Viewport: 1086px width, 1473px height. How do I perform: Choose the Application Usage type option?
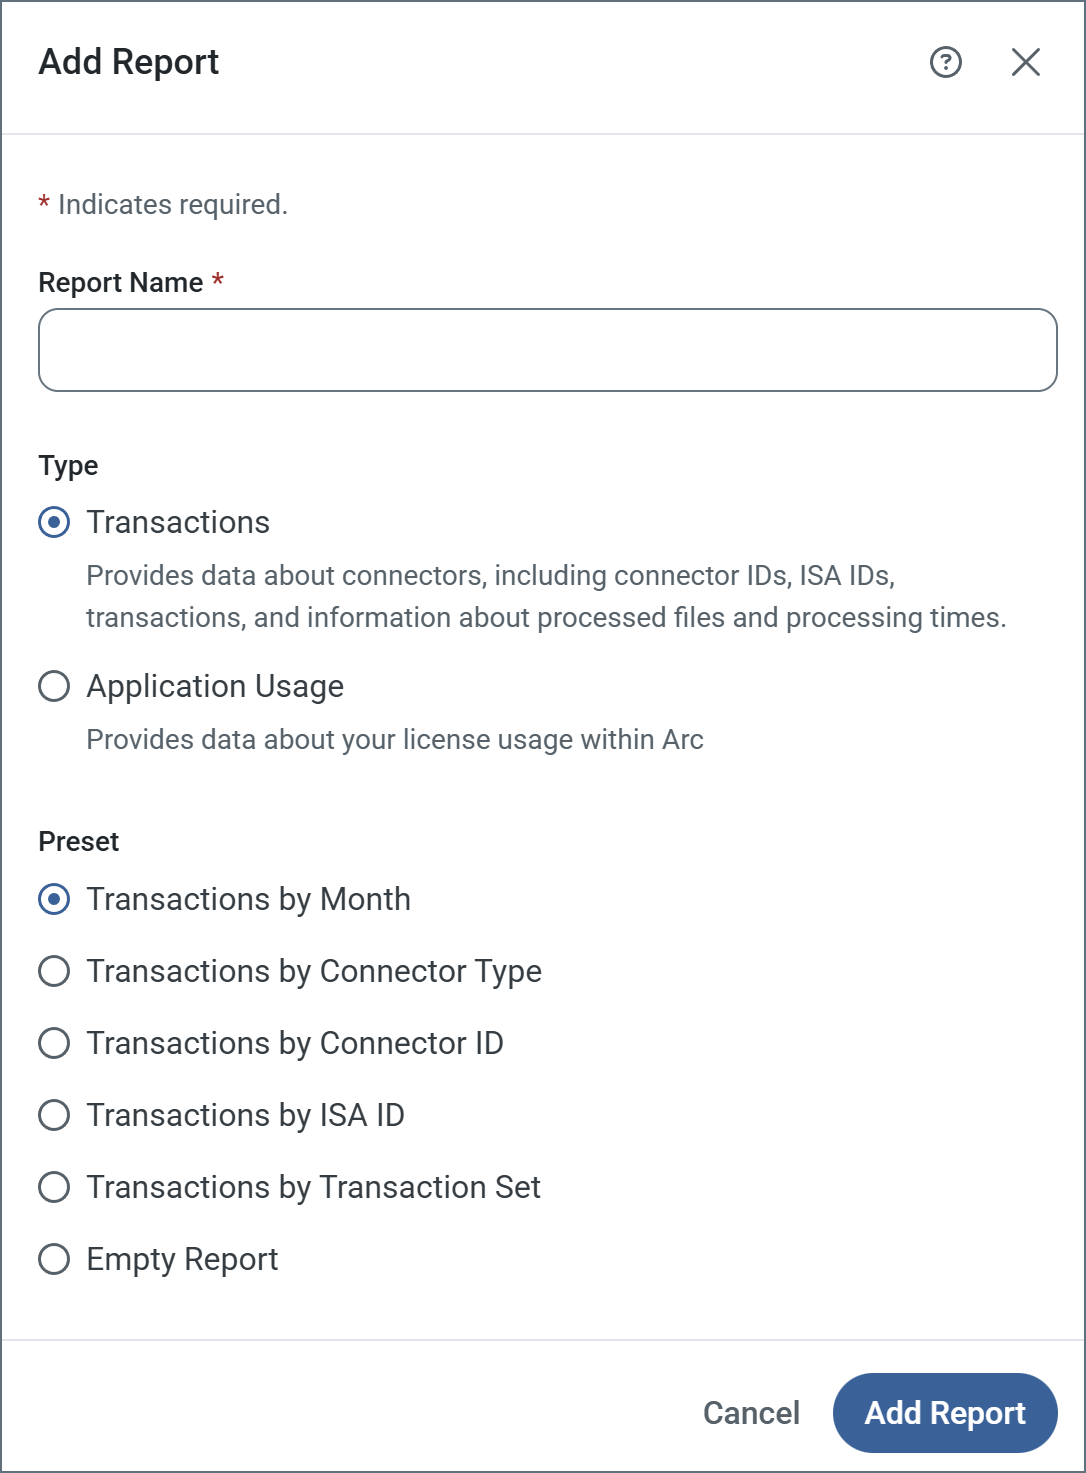pos(54,686)
